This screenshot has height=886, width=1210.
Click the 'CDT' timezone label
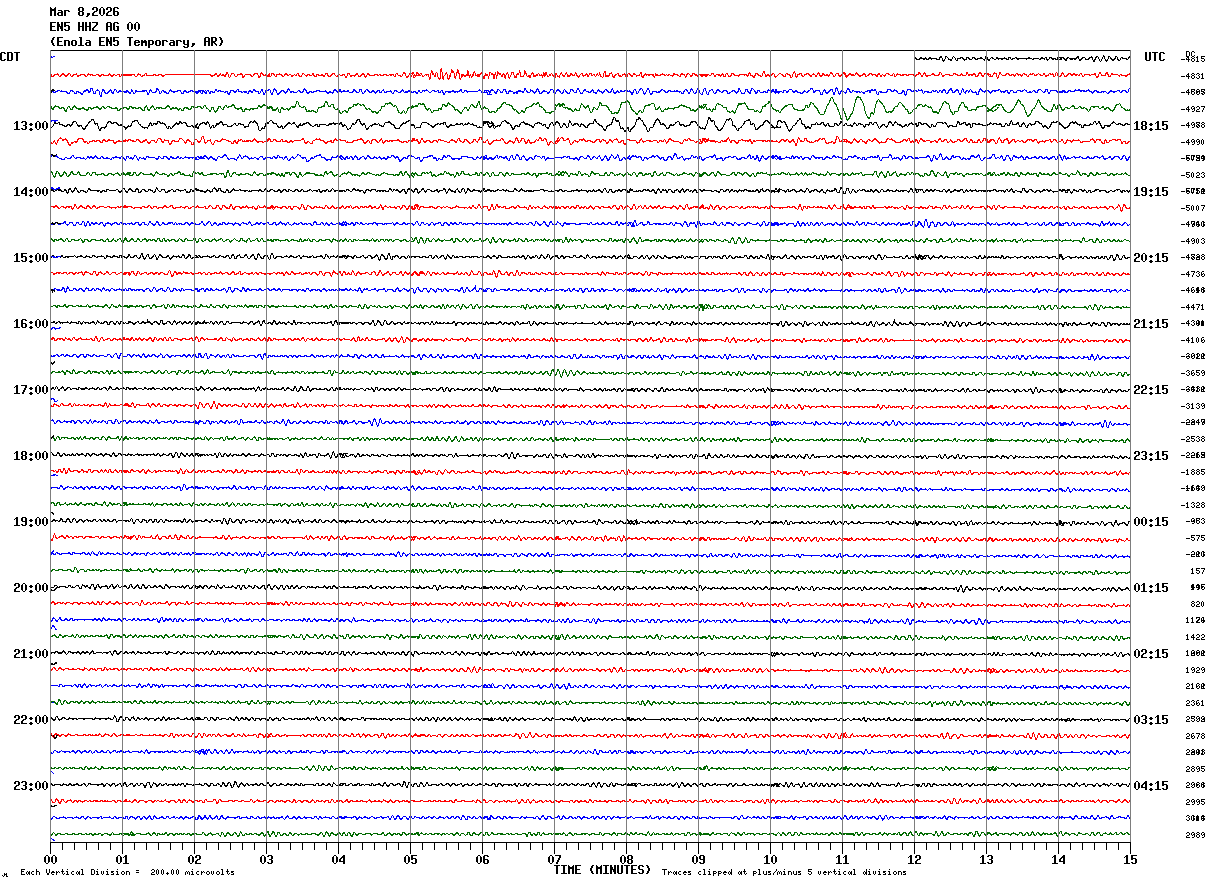pyautogui.click(x=10, y=57)
